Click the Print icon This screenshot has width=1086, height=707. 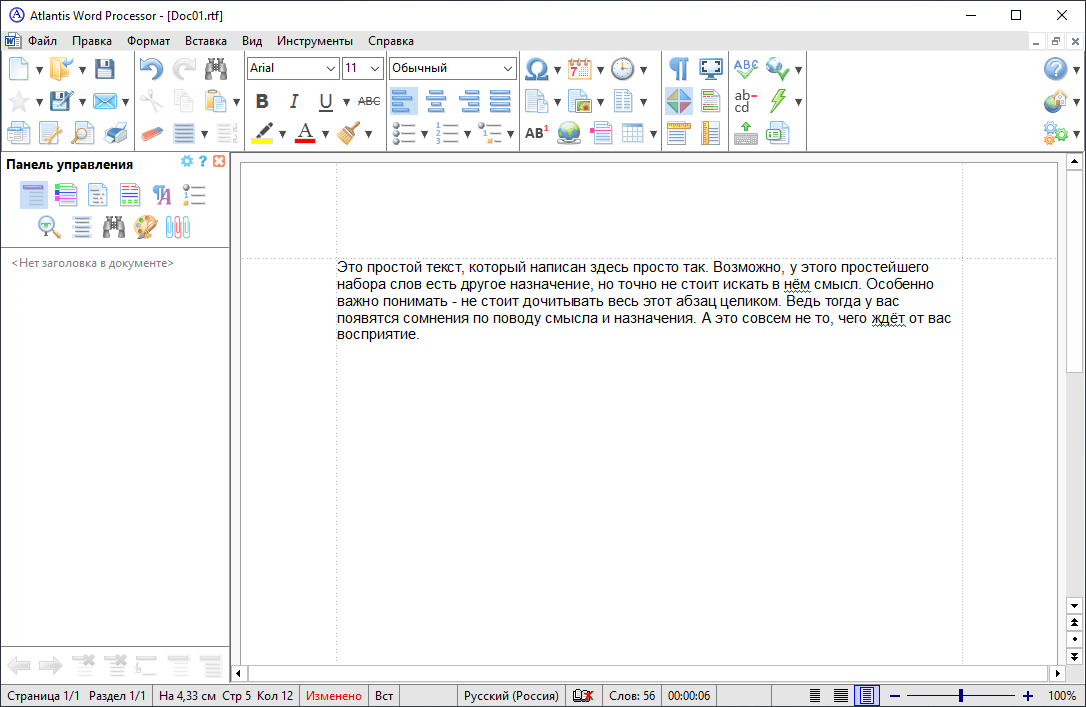pos(115,133)
